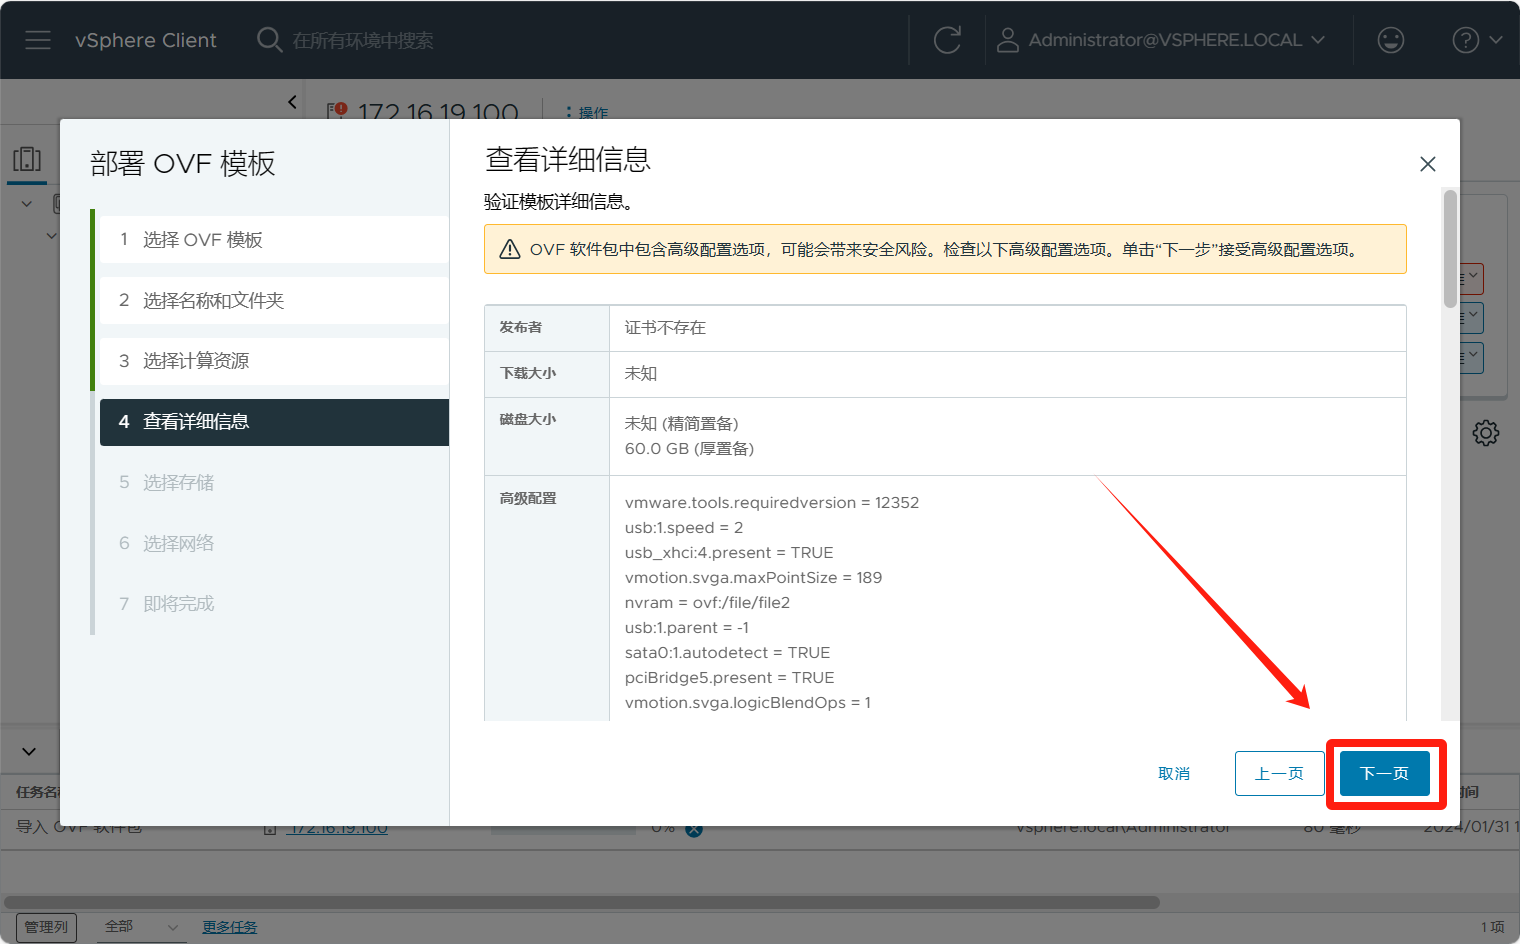Close the Deploy OVF Template dialog
1520x944 pixels.
tap(1427, 164)
